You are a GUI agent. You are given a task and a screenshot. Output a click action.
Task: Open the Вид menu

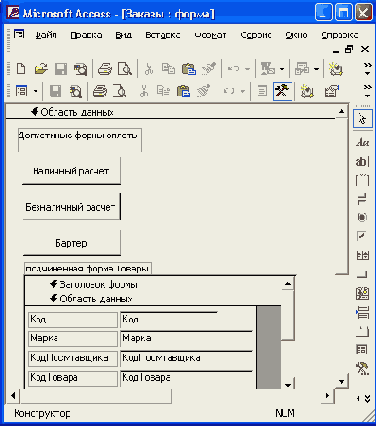point(123,35)
